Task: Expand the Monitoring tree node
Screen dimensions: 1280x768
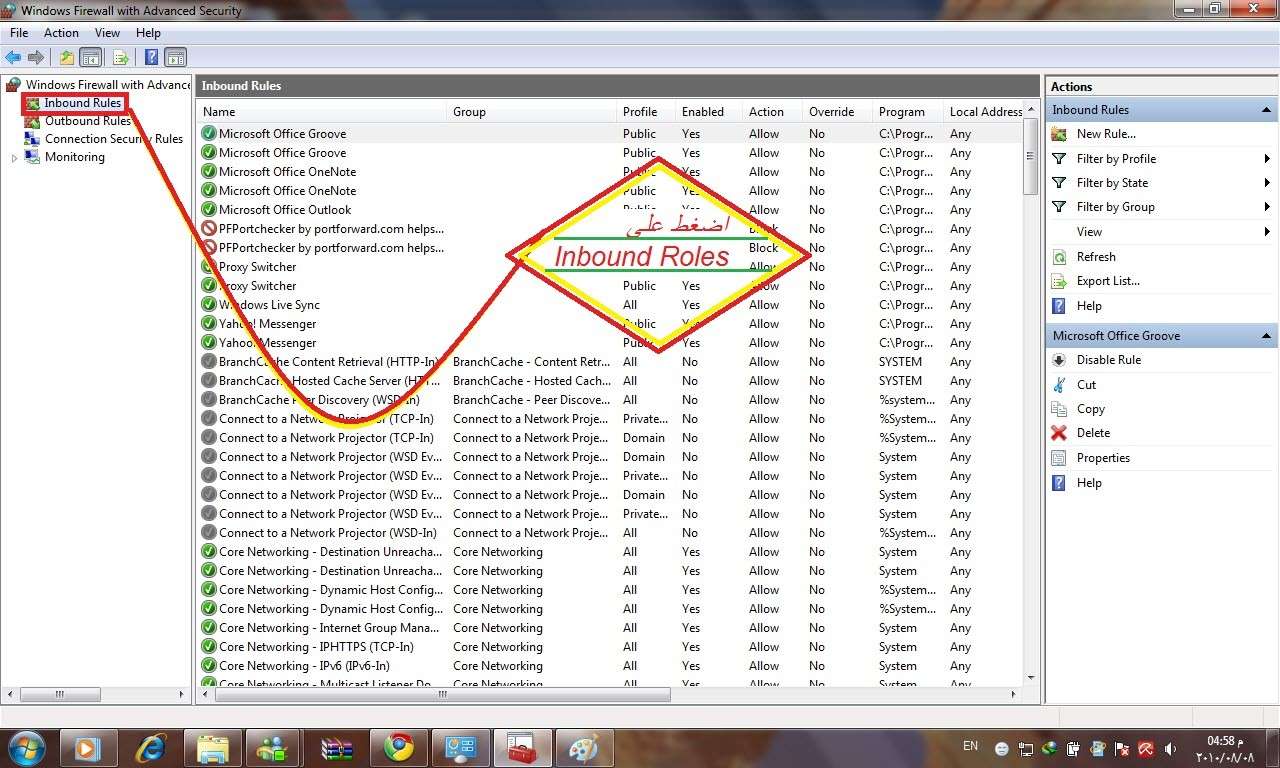Action: point(14,158)
